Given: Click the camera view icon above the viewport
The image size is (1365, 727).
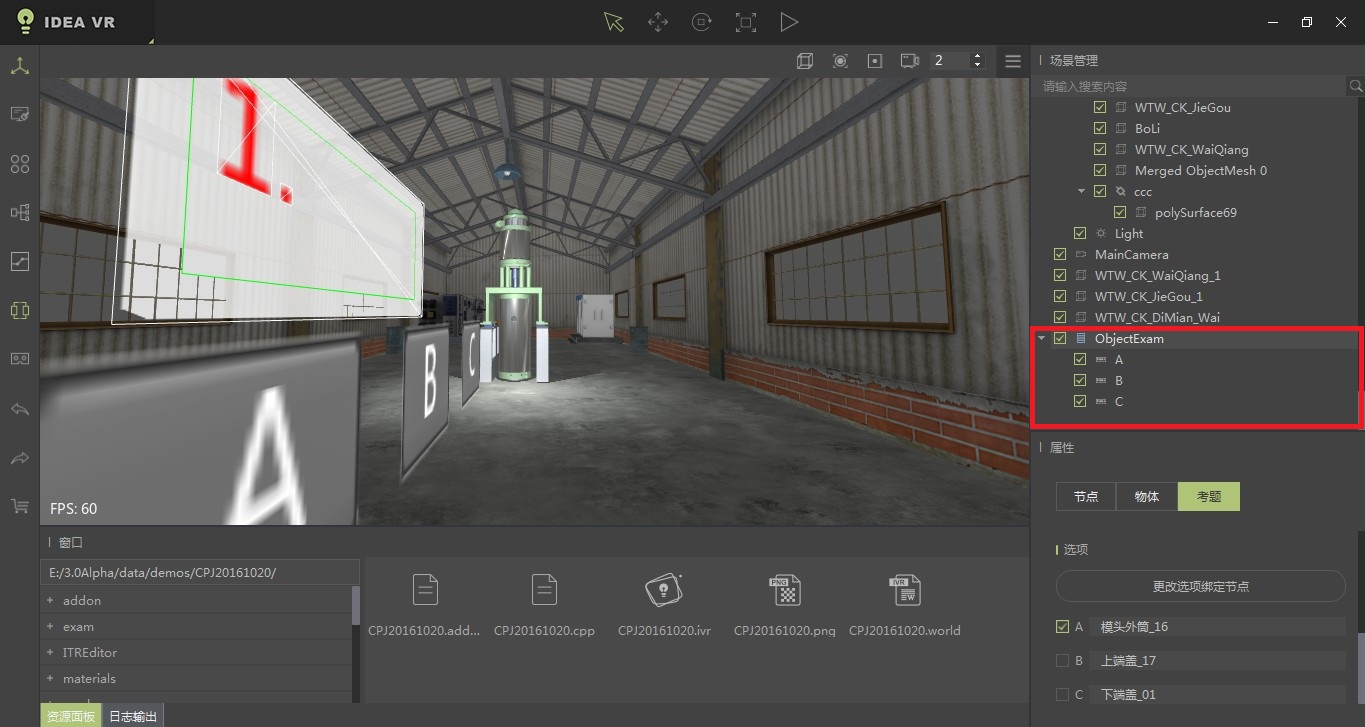Looking at the screenshot, I should click(908, 60).
